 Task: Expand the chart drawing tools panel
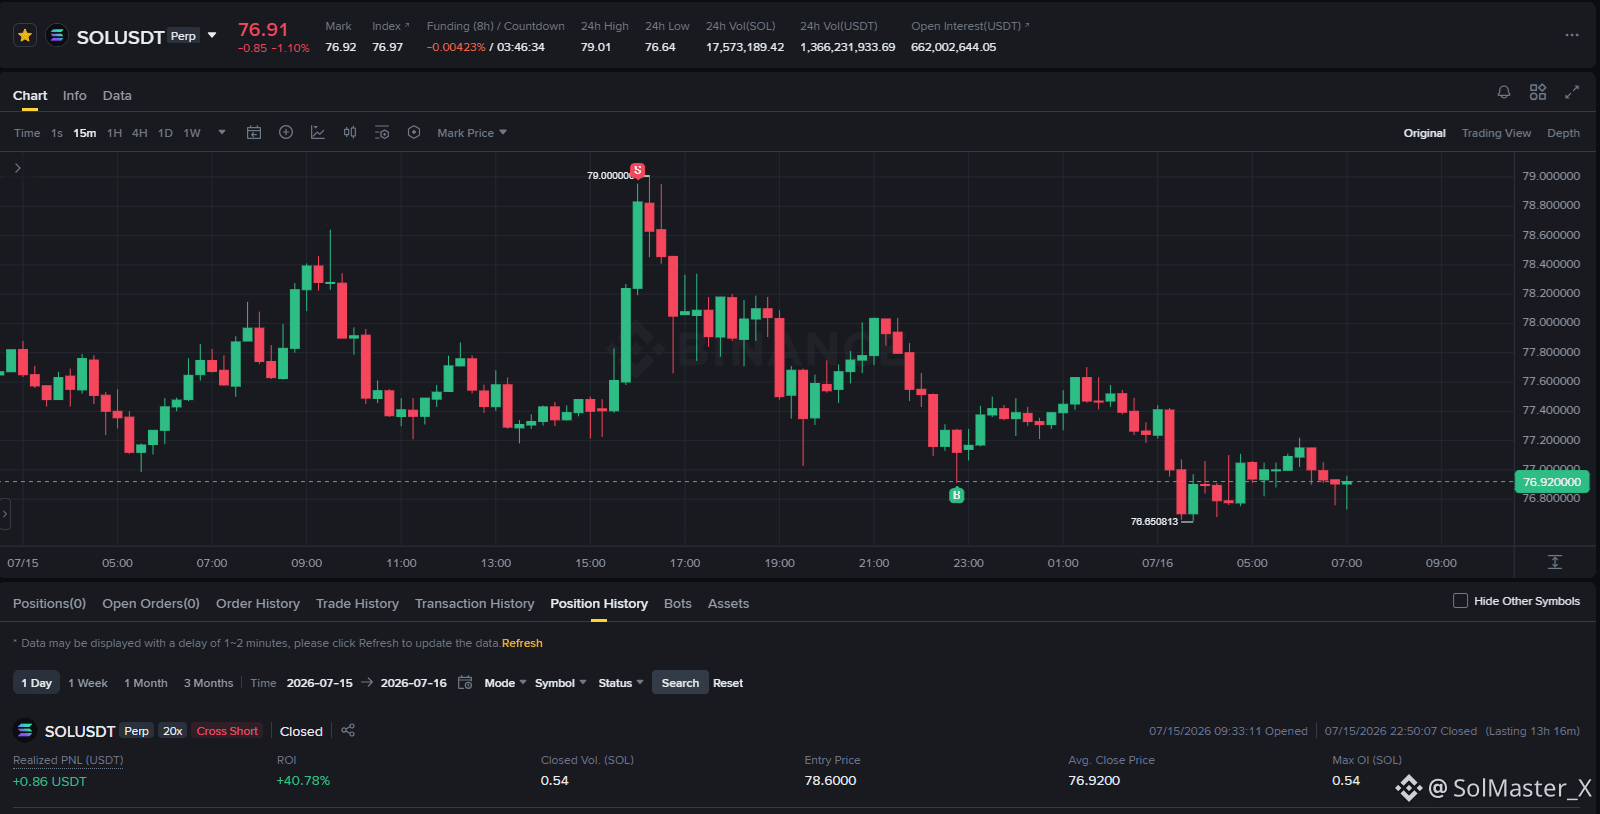click(17, 168)
